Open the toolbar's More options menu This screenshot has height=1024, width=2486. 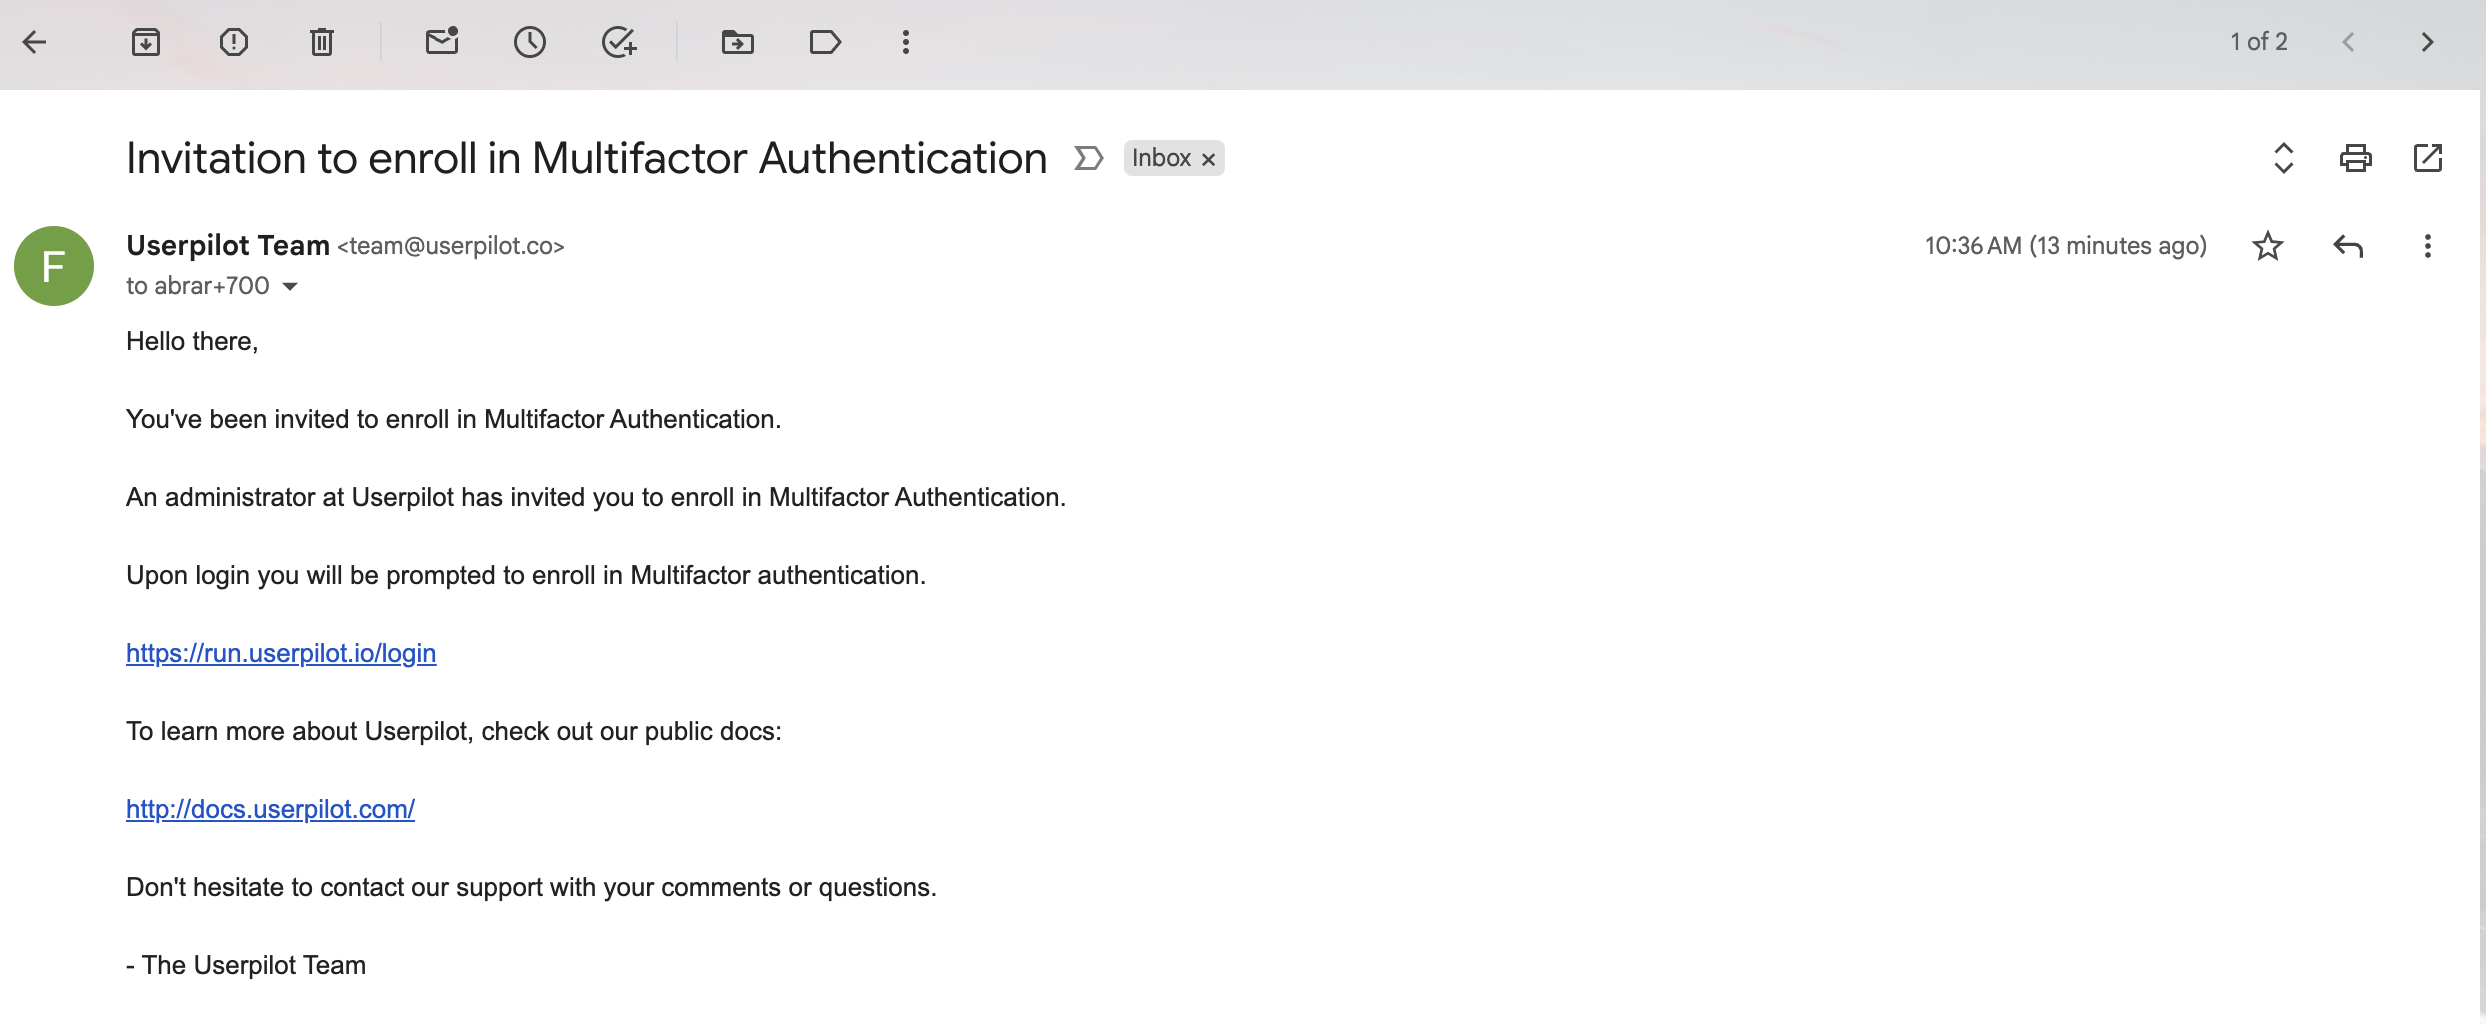click(906, 42)
